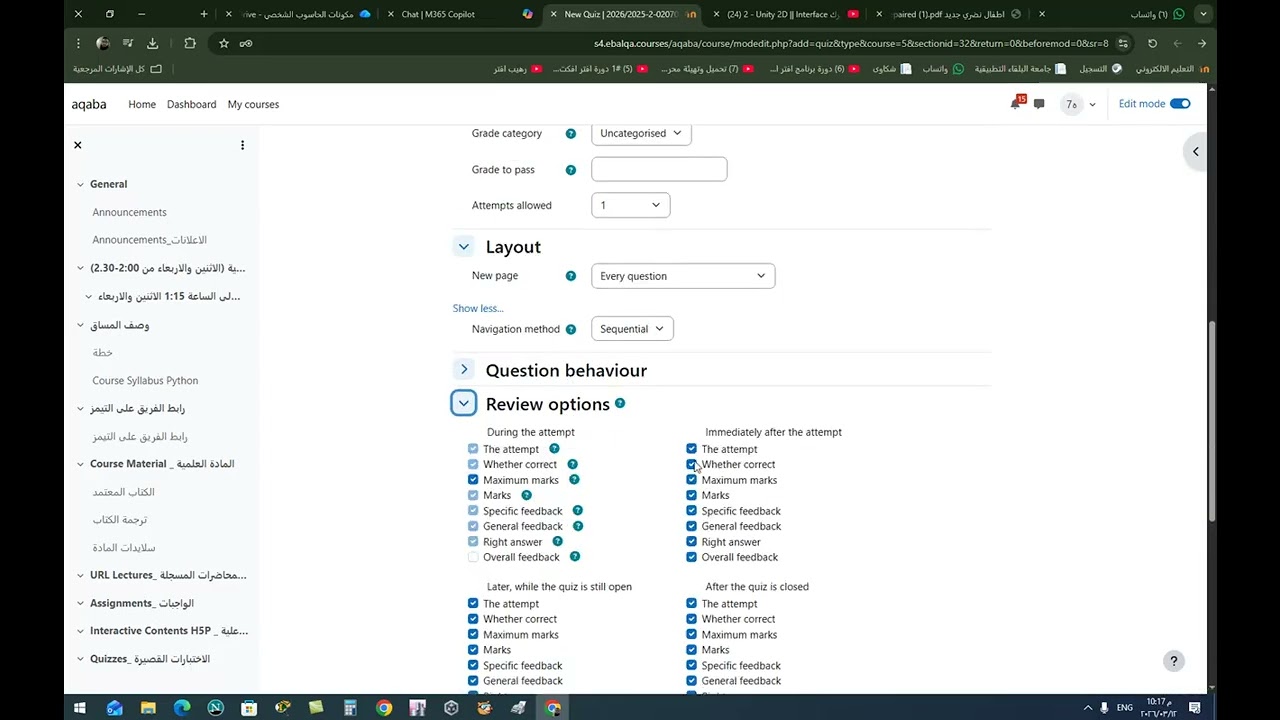1280x720 pixels.
Task: Open the course index three-dot menu
Action: click(x=242, y=145)
